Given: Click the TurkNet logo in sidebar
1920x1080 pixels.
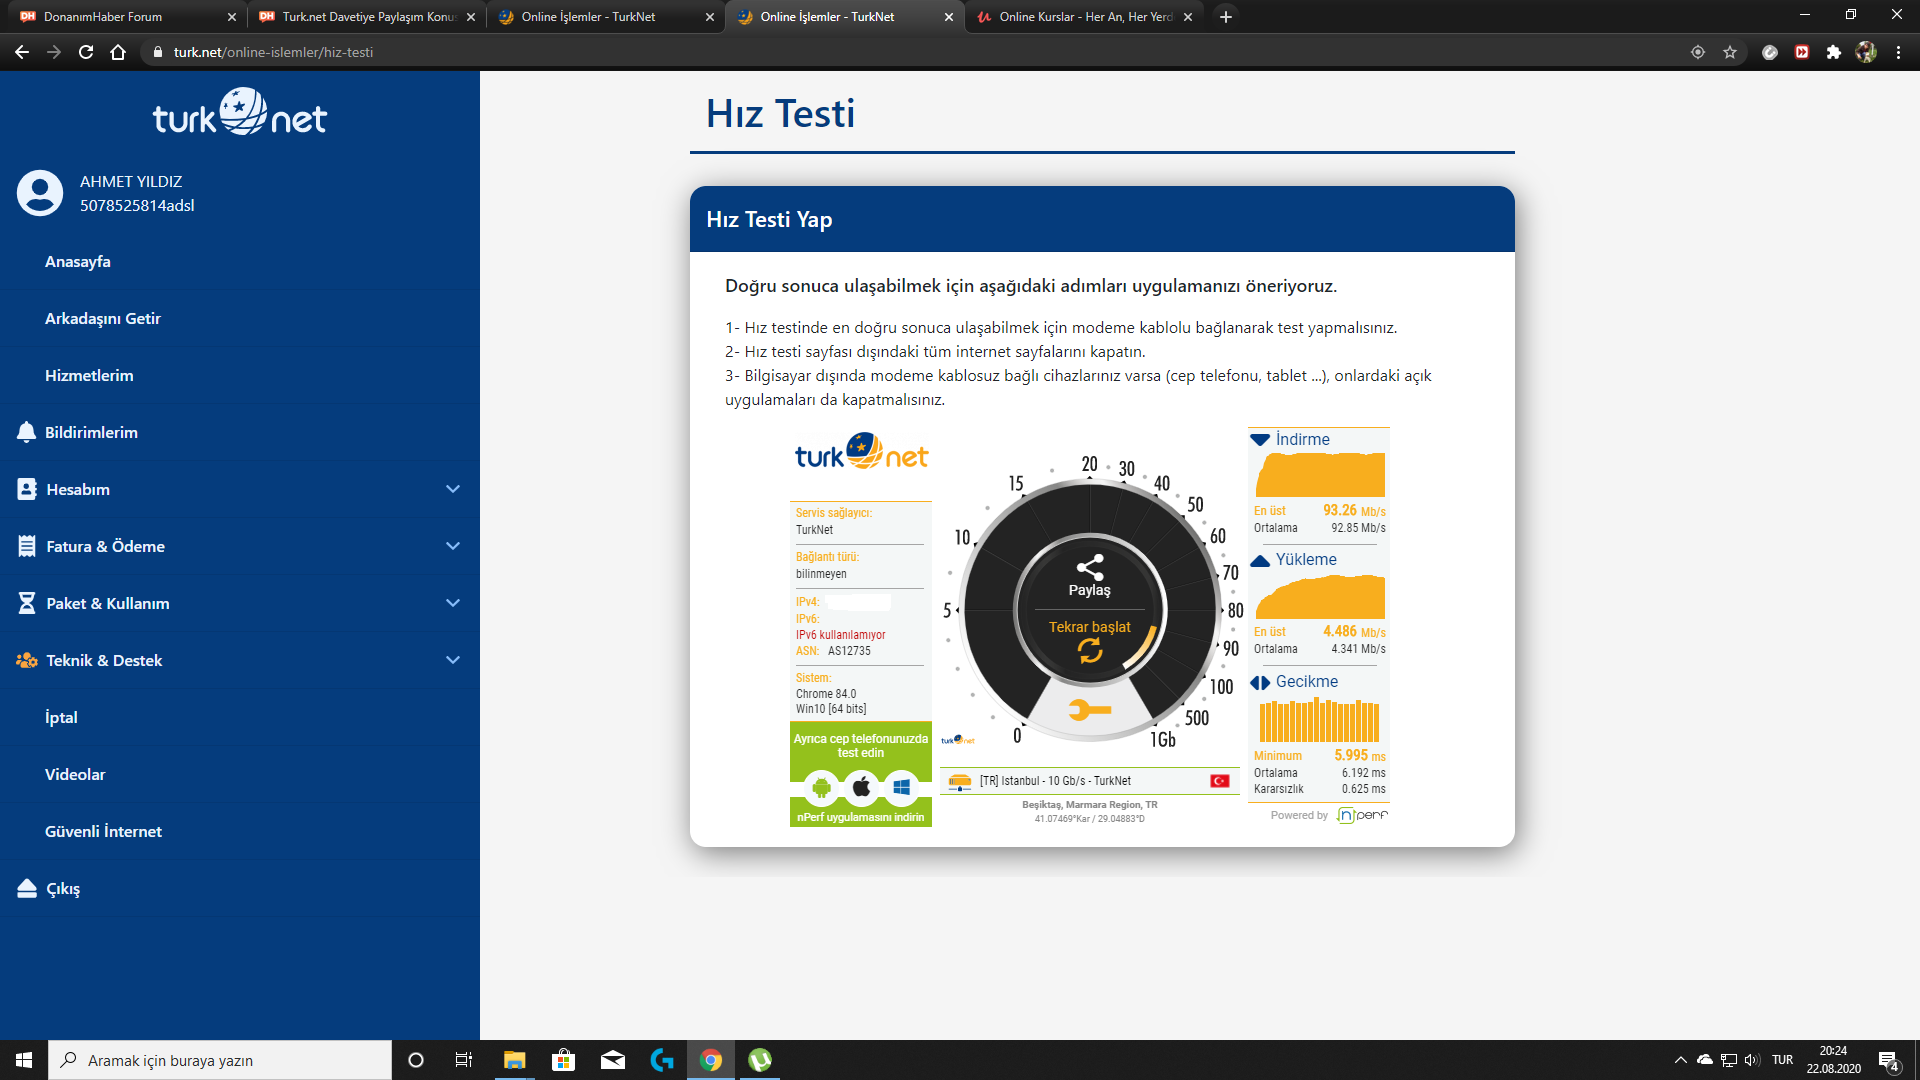Looking at the screenshot, I should [x=240, y=112].
